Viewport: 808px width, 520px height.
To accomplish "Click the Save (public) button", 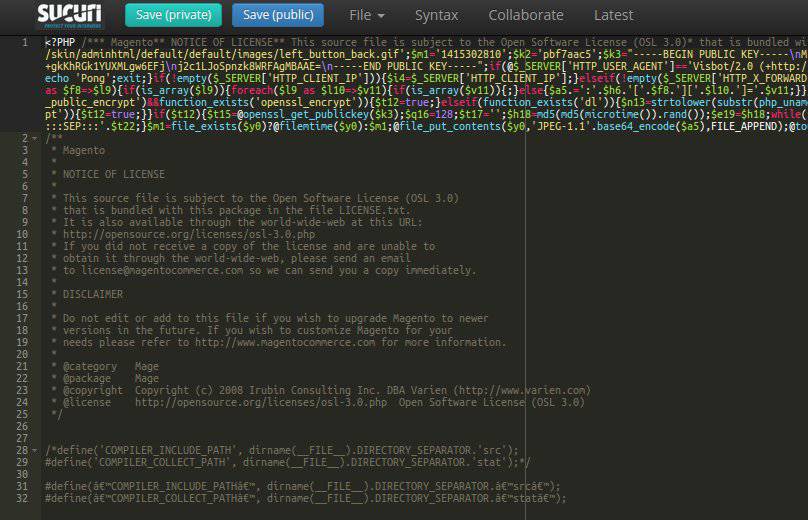I will [x=278, y=15].
